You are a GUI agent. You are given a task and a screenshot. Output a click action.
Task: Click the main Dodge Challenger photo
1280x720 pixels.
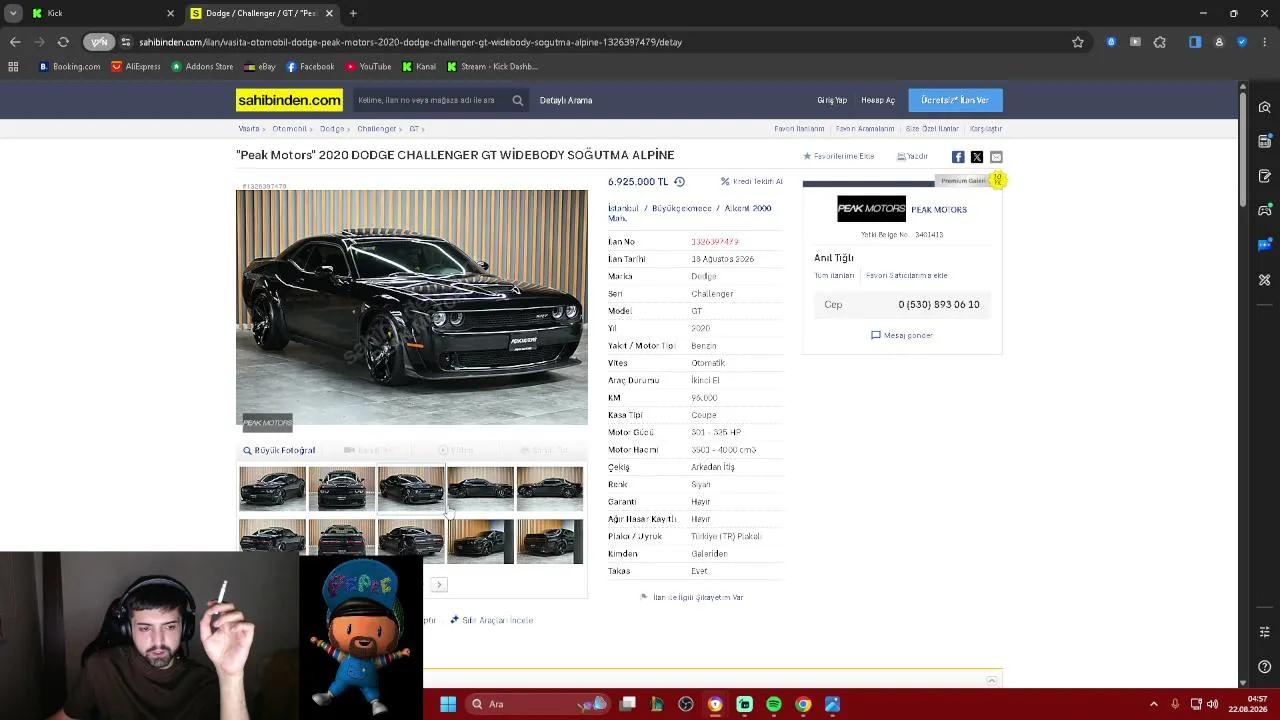tap(412, 308)
